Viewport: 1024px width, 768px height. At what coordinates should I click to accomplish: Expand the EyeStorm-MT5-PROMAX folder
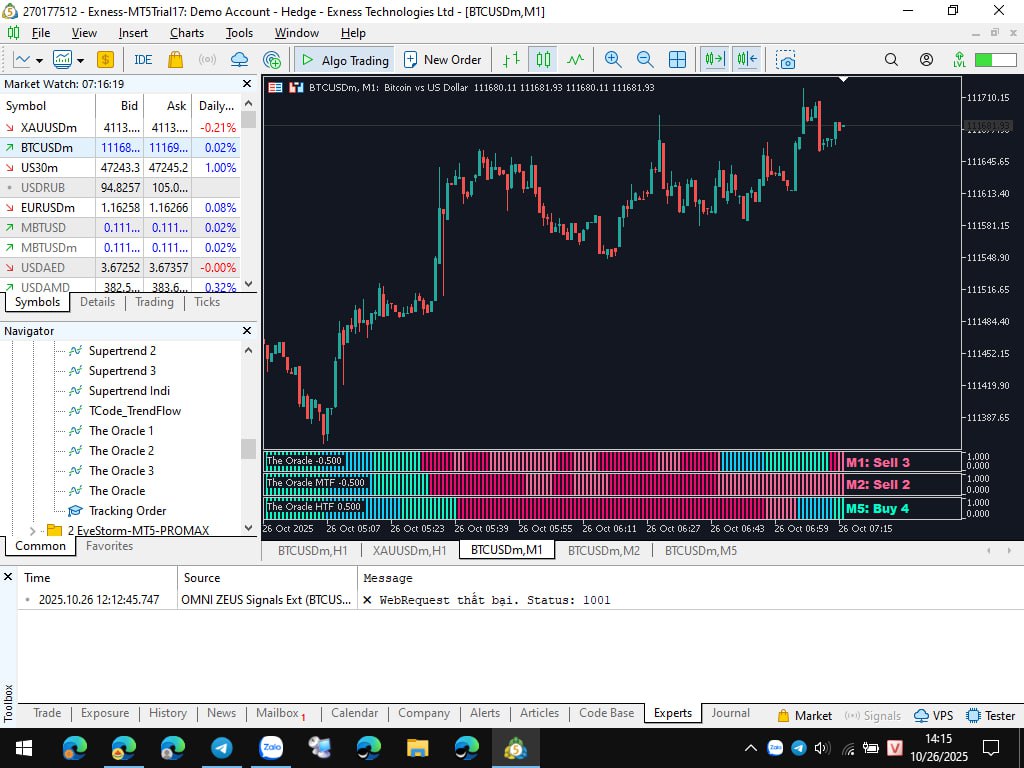pos(33,531)
